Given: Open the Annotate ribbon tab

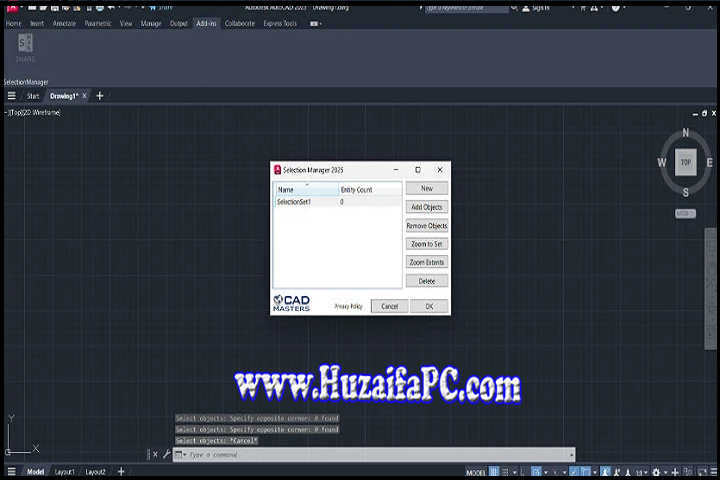Looking at the screenshot, I should (64, 23).
